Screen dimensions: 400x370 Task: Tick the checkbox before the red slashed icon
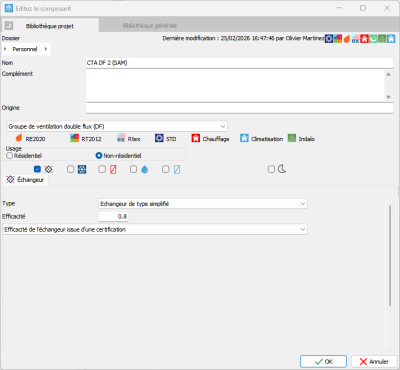[102, 169]
